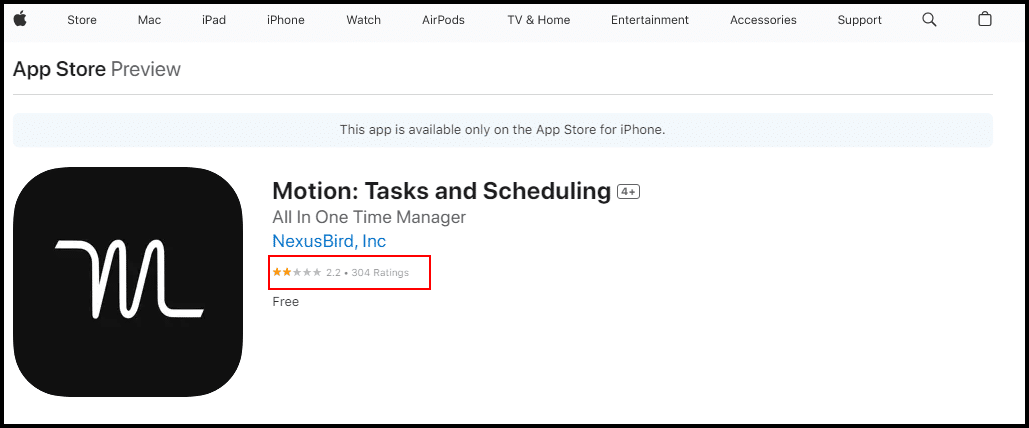Select AirPods in the navigation bar
The image size is (1029, 428).
click(443, 20)
